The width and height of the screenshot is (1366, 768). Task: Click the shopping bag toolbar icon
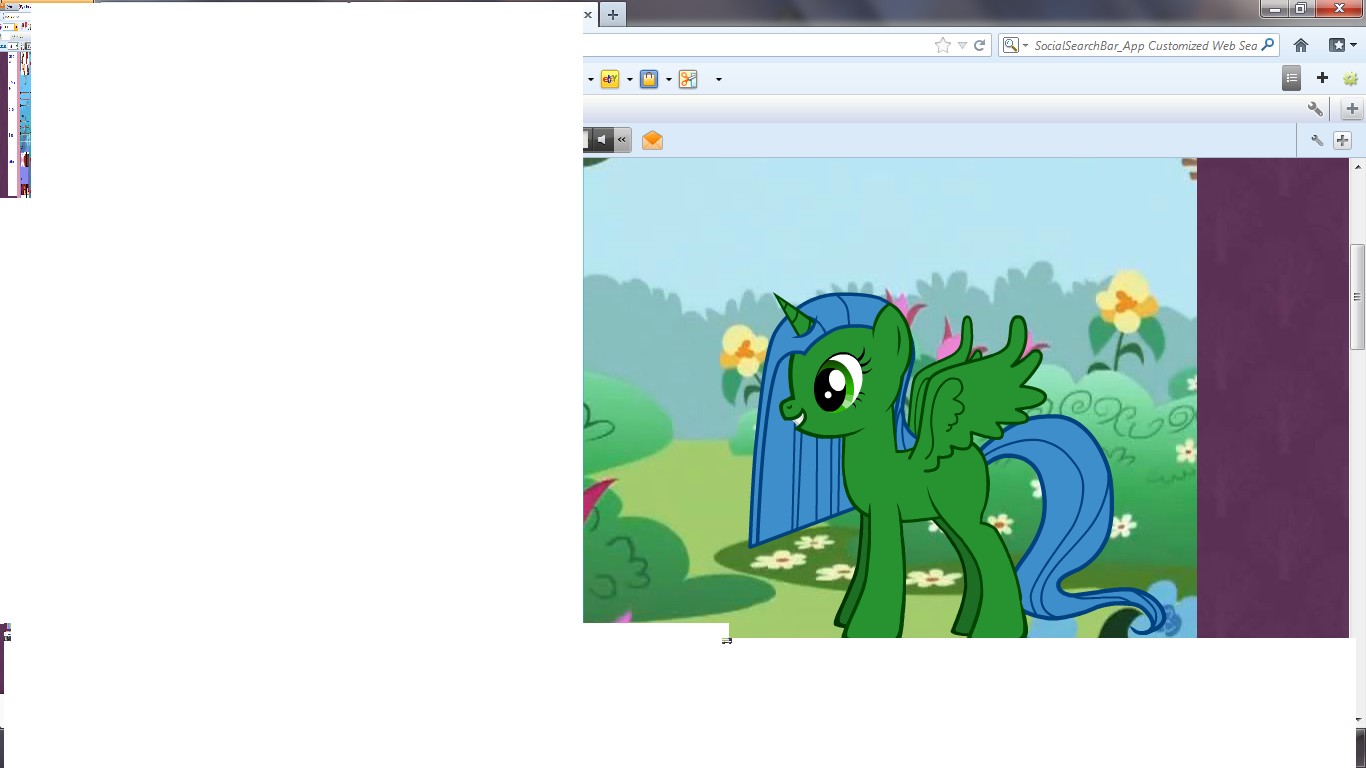(x=649, y=79)
